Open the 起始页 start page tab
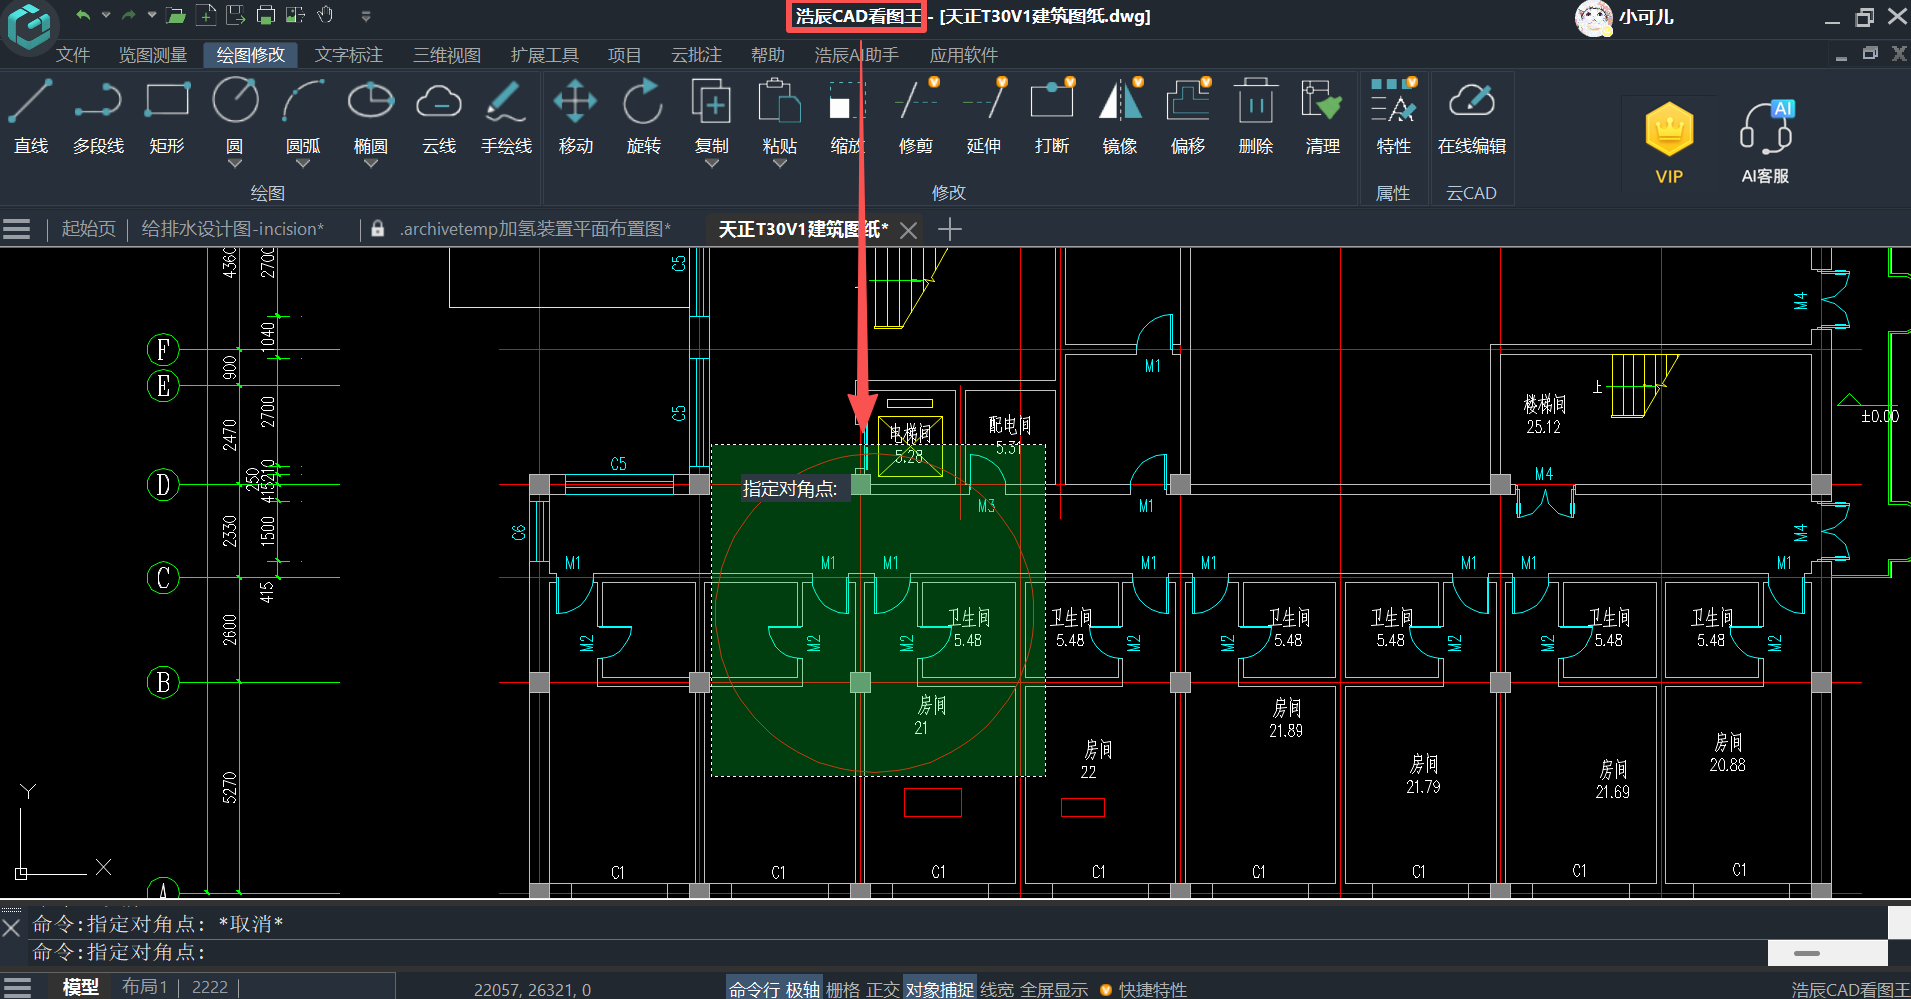1911x999 pixels. [x=88, y=229]
